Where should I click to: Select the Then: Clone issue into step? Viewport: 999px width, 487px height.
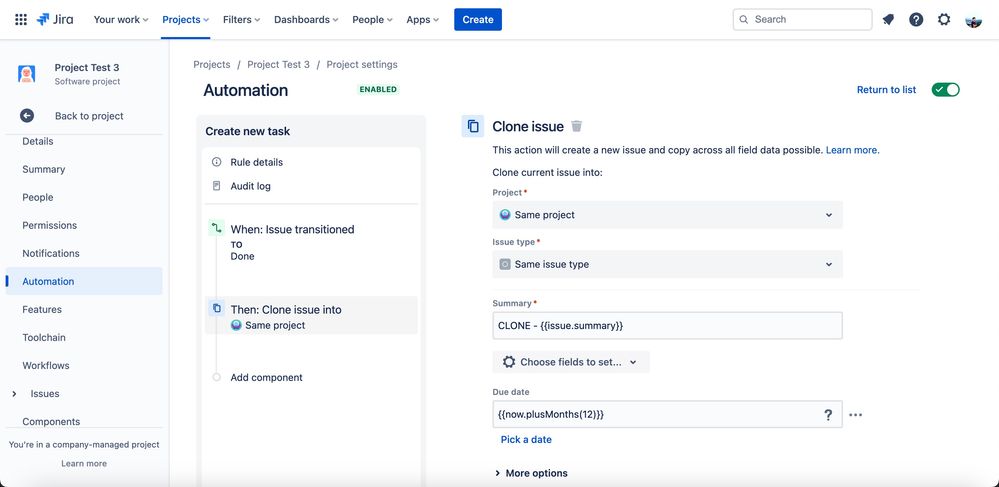coord(311,316)
